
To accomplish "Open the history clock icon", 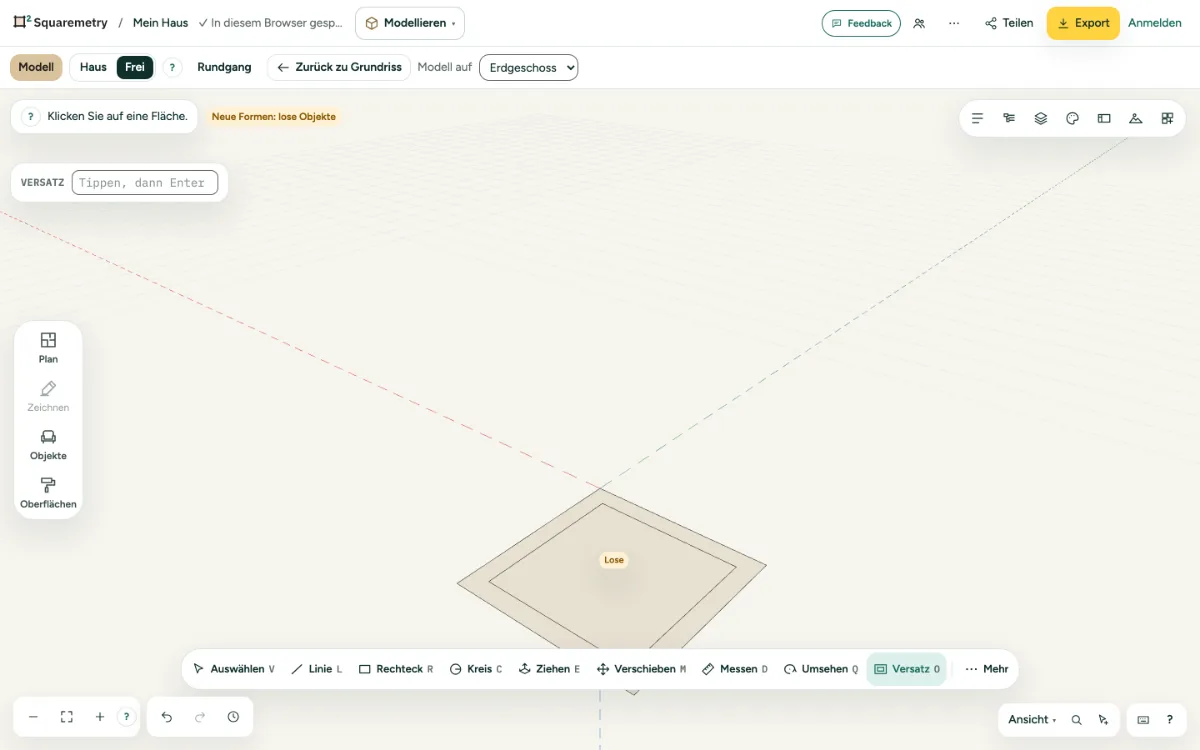I will (233, 717).
